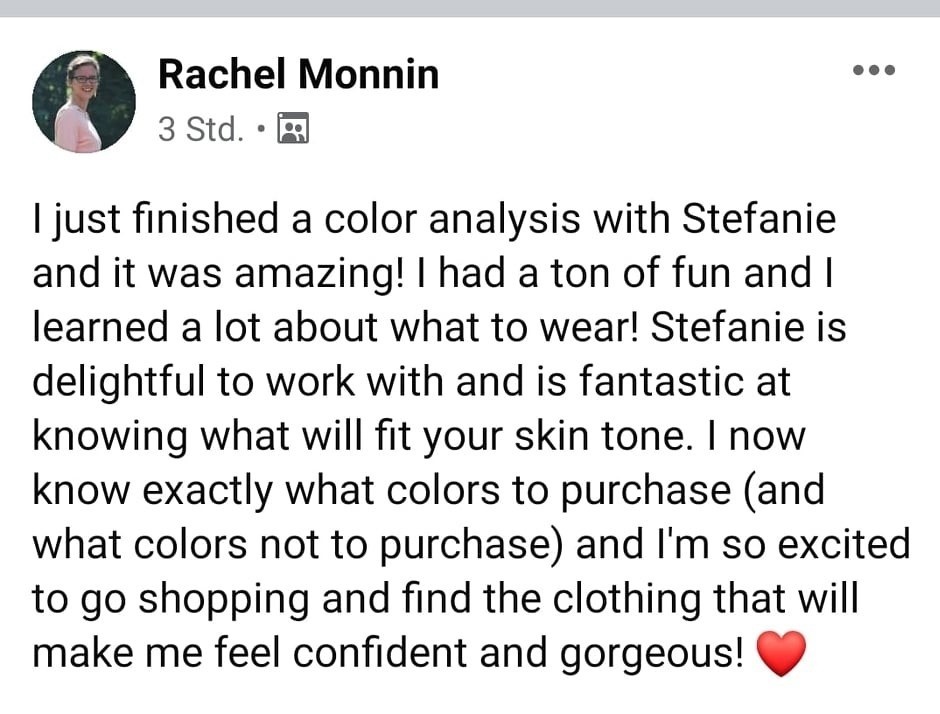
Task: Click "Stefanie" in the first line
Action: click(x=759, y=220)
